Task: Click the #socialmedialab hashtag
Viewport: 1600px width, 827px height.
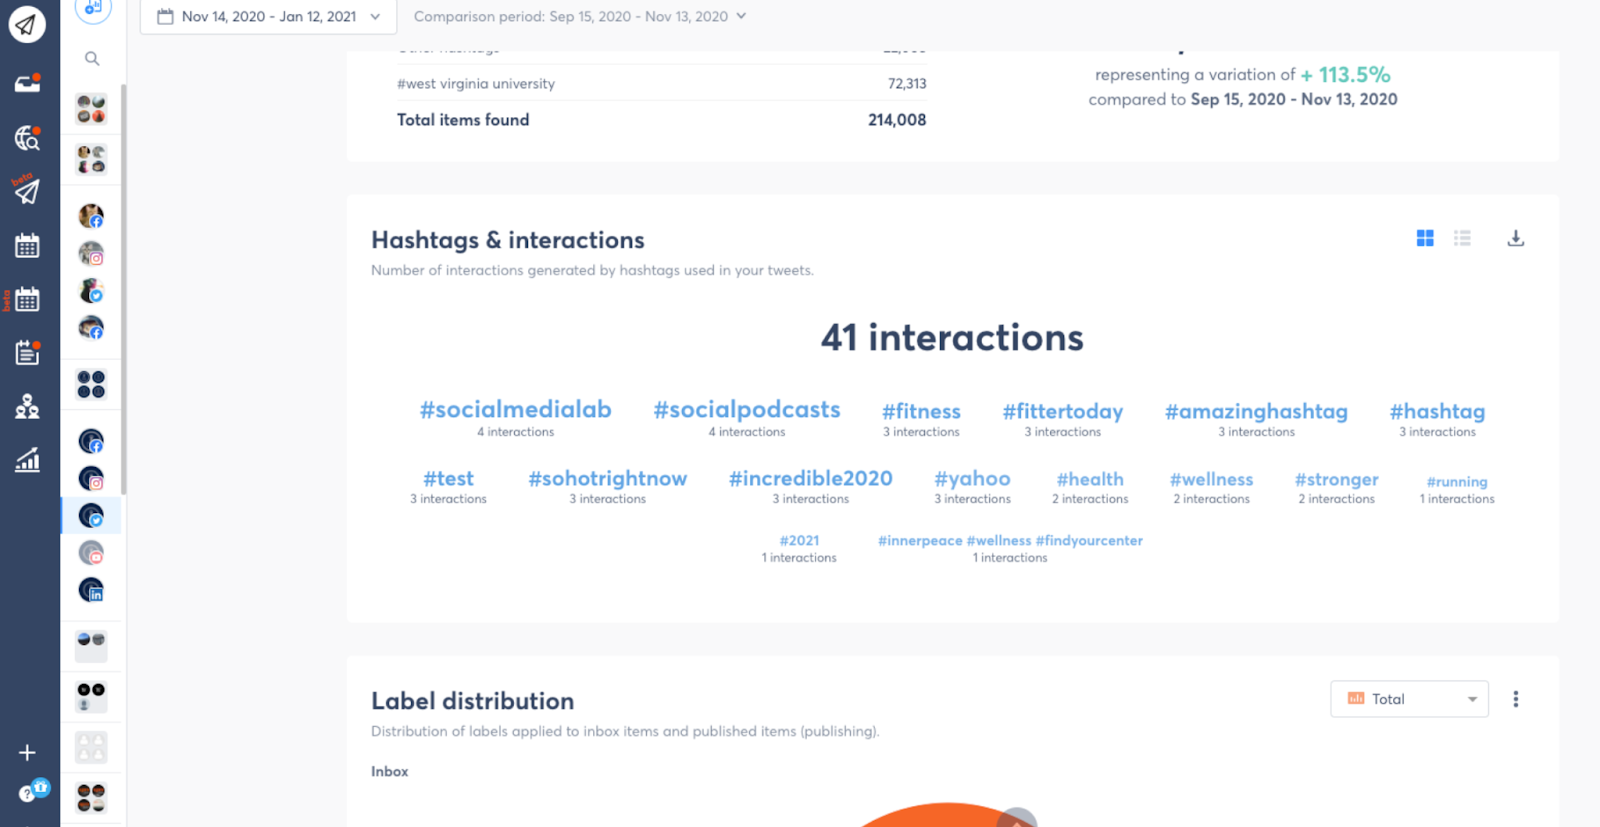Action: click(515, 410)
